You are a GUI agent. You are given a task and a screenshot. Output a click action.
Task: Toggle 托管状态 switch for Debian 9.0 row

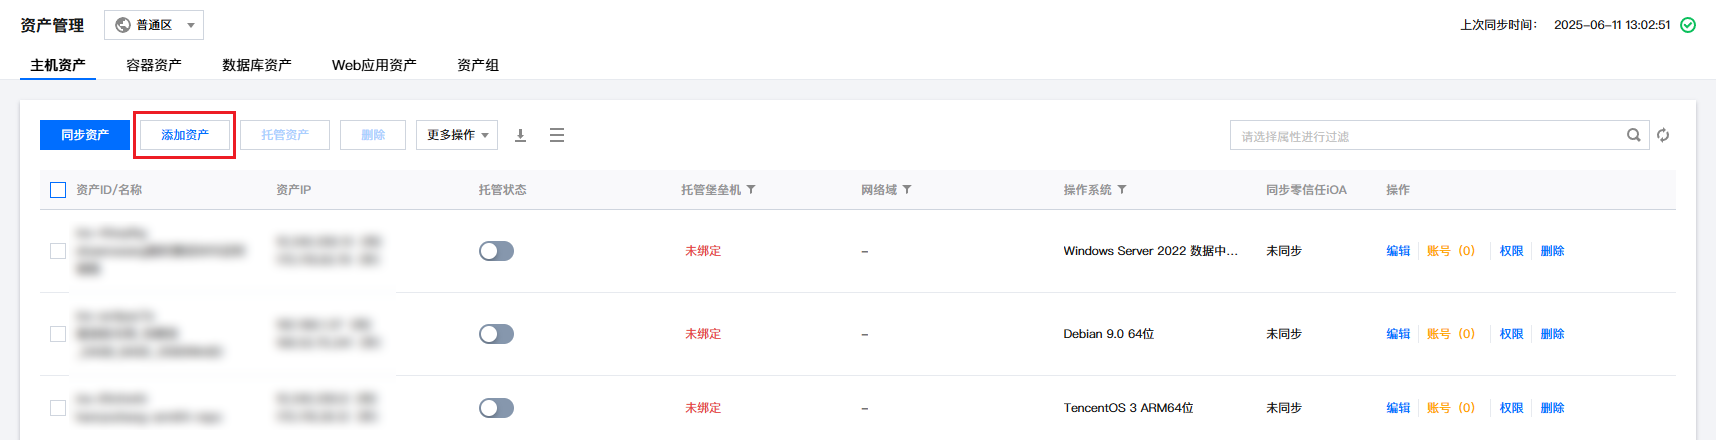pos(496,334)
